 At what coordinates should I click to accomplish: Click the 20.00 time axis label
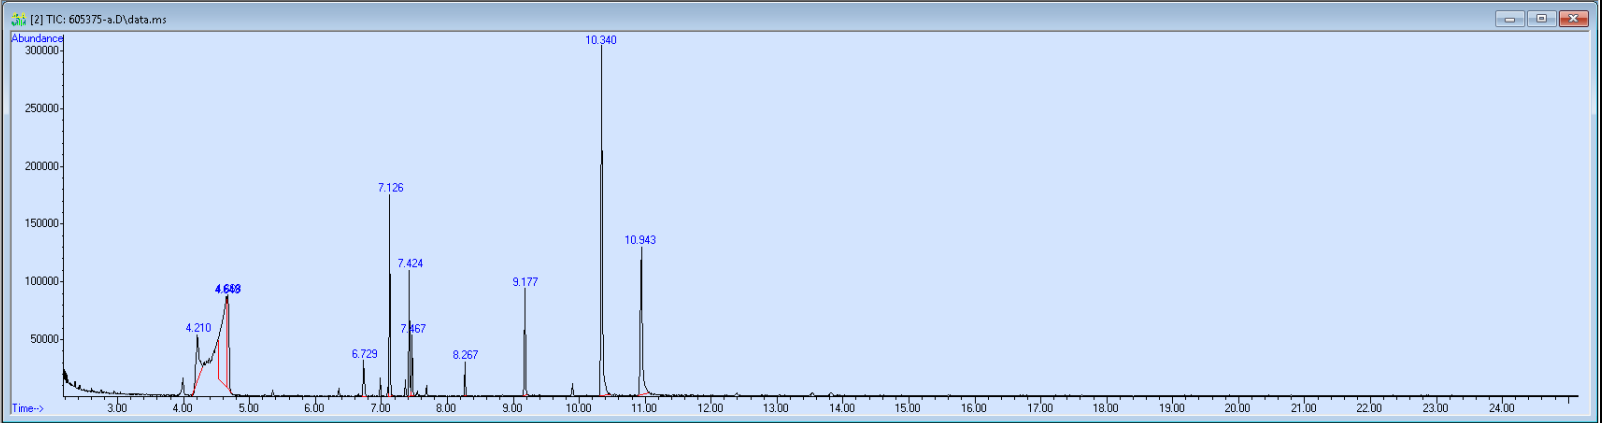(1238, 408)
